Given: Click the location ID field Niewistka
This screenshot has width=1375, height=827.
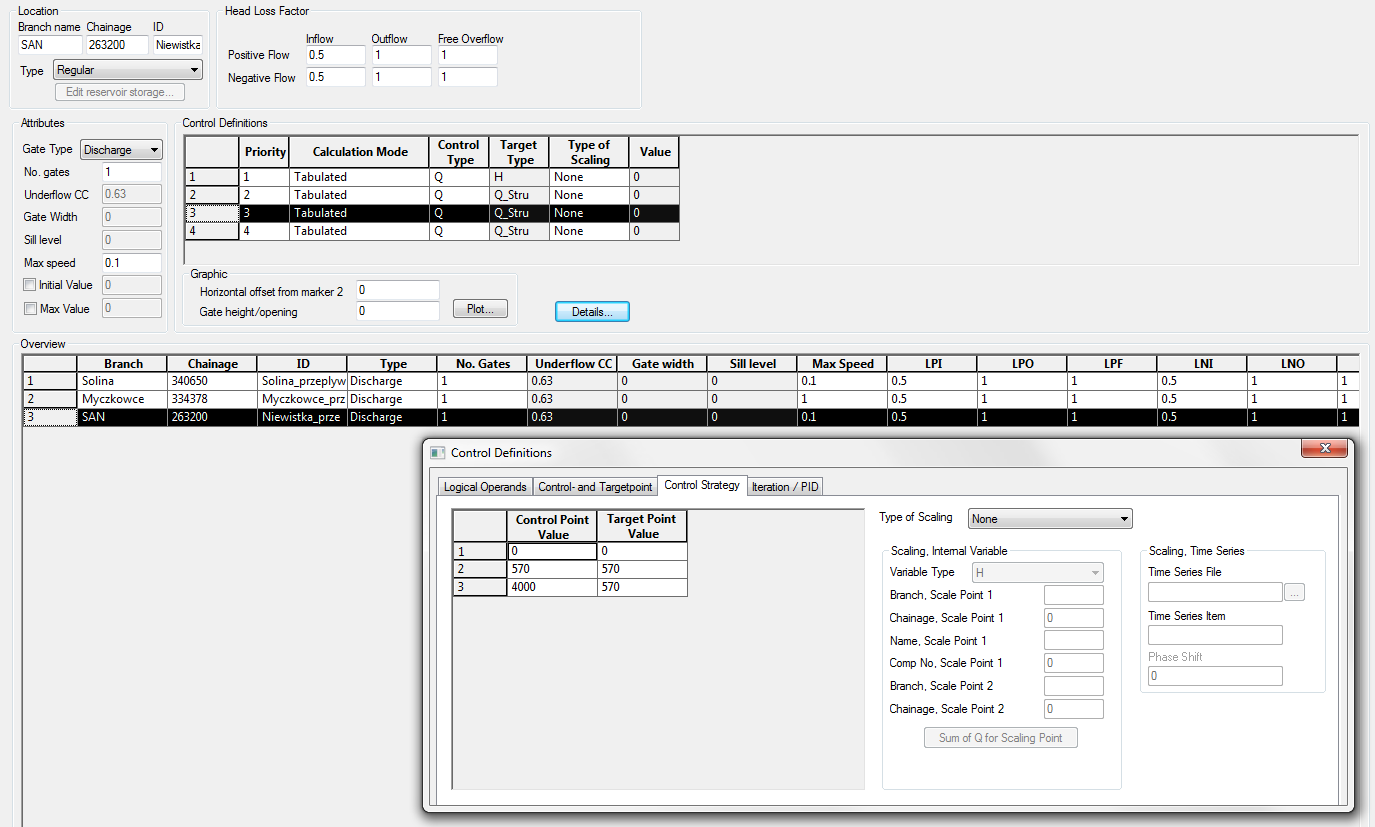Looking at the screenshot, I should coord(178,45).
